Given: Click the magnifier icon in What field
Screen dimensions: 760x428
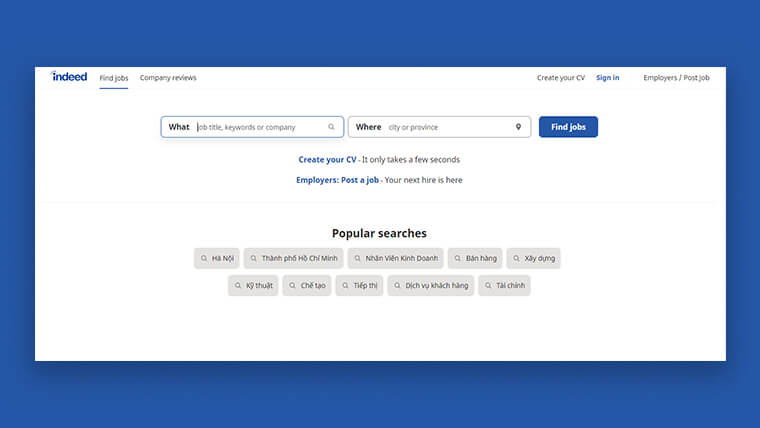Looking at the screenshot, I should click(332, 127).
